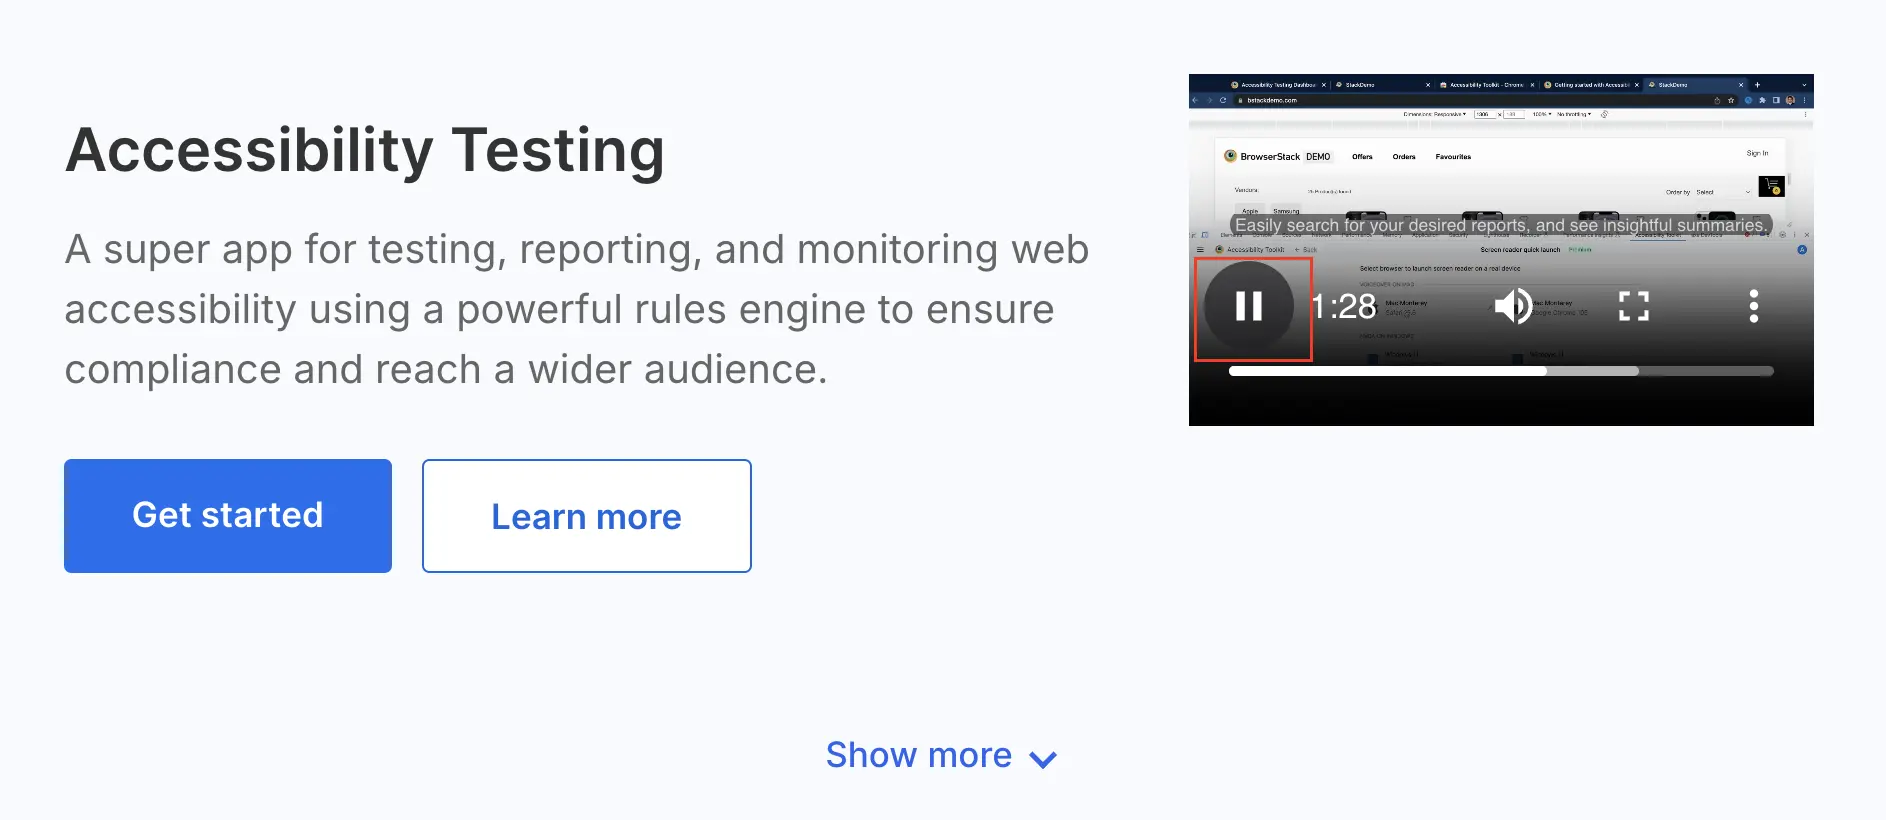1886x820 pixels.
Task: Click the Accessibility Testing heading
Action: [365, 151]
